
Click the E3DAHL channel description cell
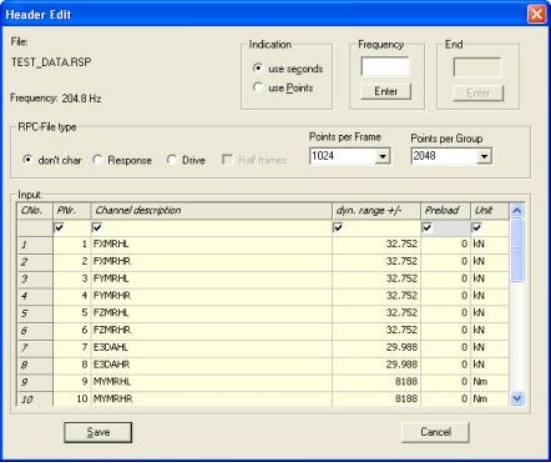pos(212,347)
